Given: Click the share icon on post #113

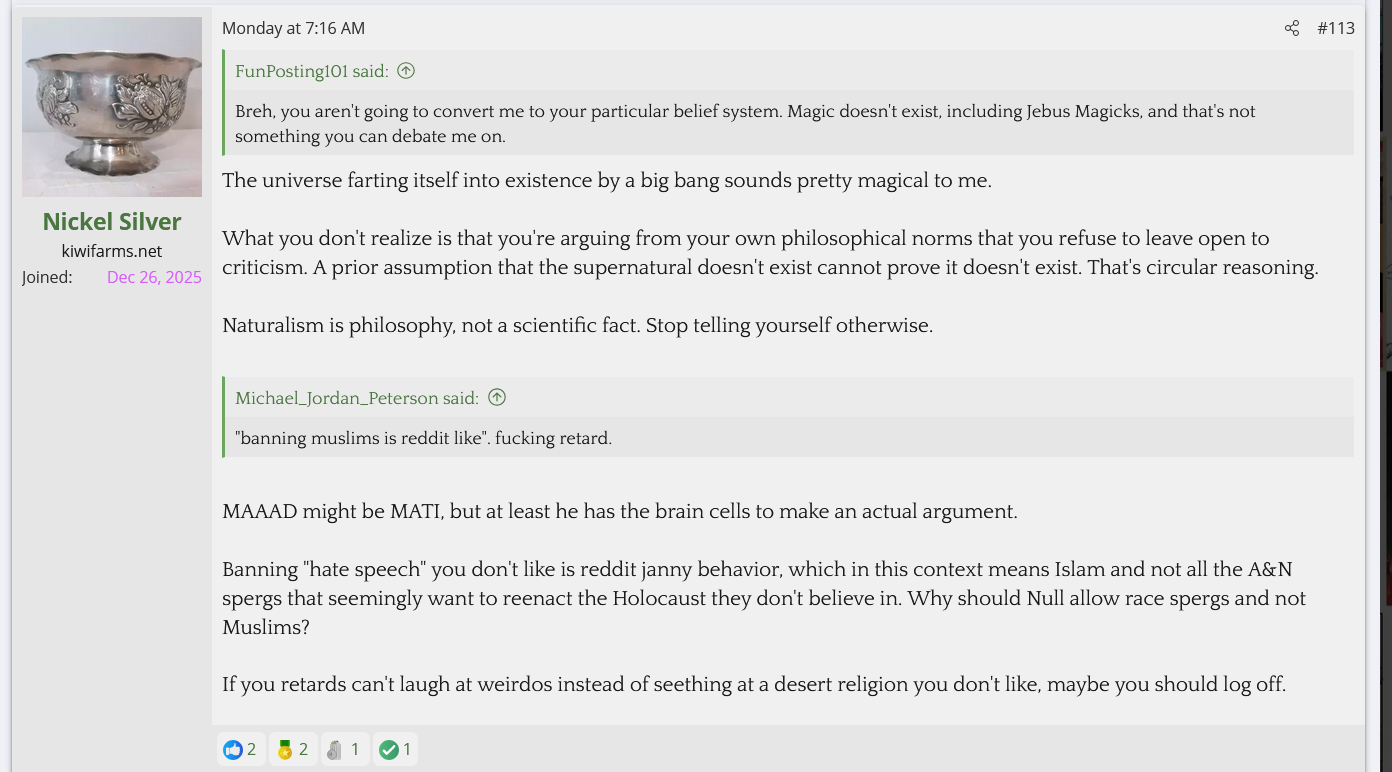Looking at the screenshot, I should 1292,28.
